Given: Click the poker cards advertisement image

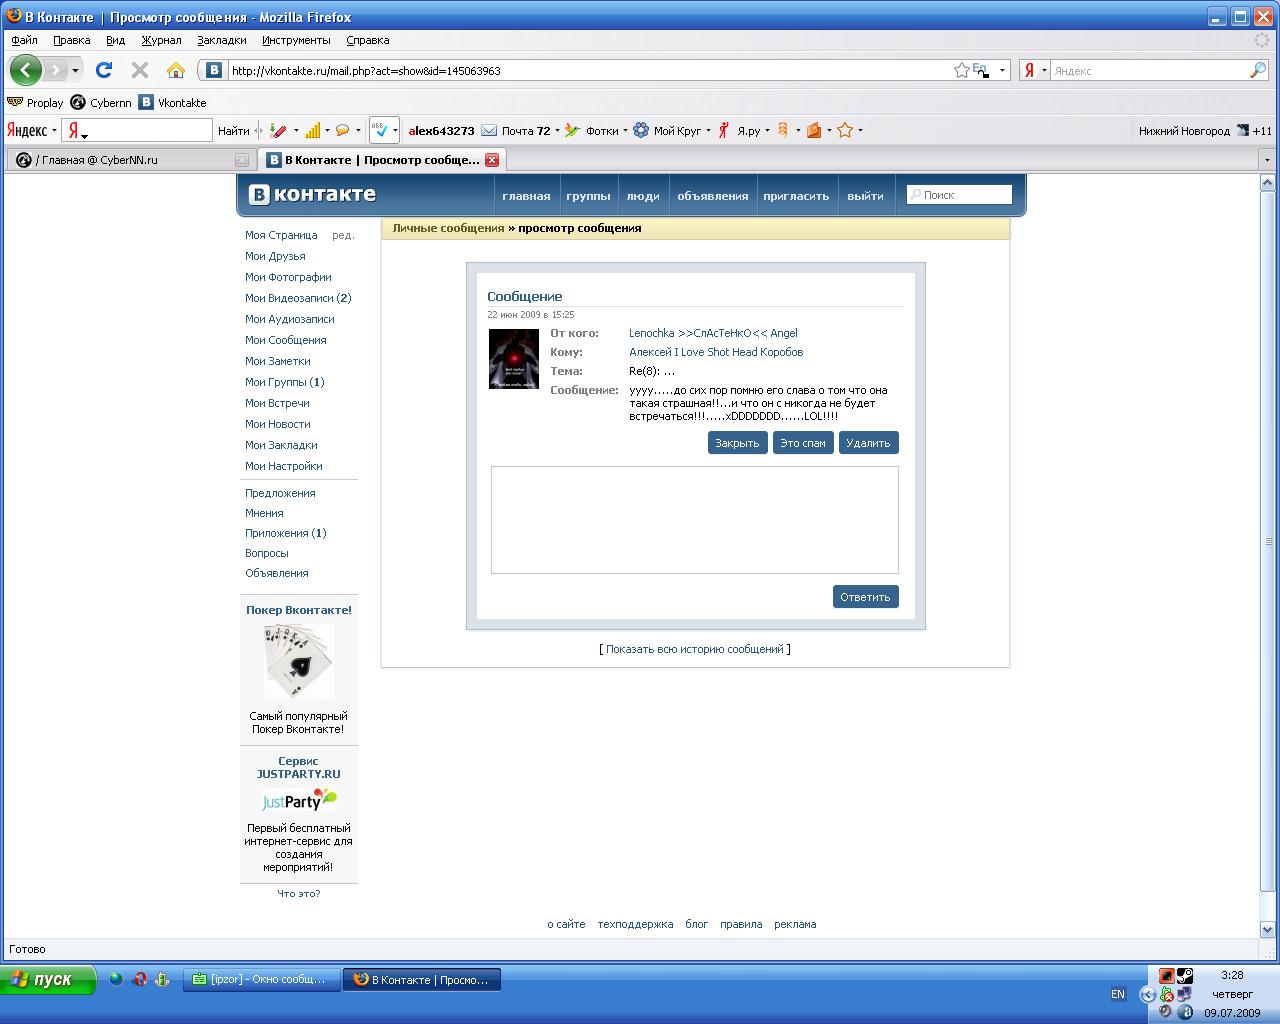Looking at the screenshot, I should click(298, 661).
